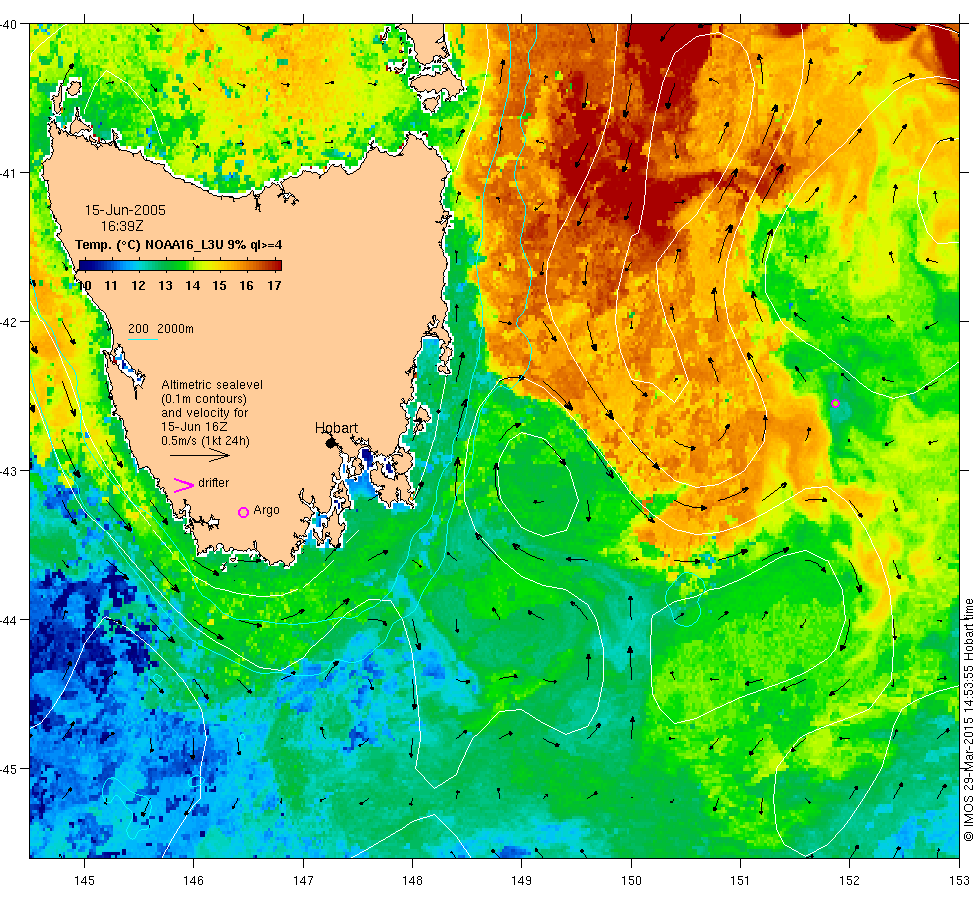Click latitude axis label -43
The width and height of the screenshot is (980, 900).
coord(9,471)
